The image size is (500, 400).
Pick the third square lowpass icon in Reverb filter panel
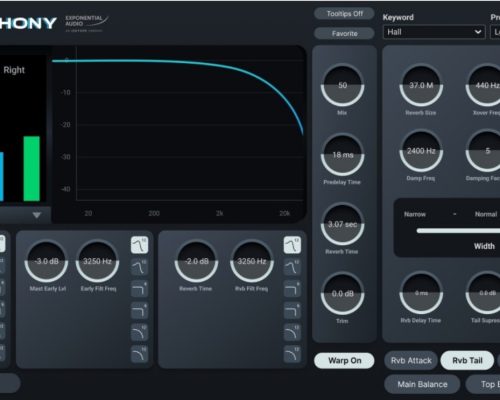pyautogui.click(x=292, y=289)
